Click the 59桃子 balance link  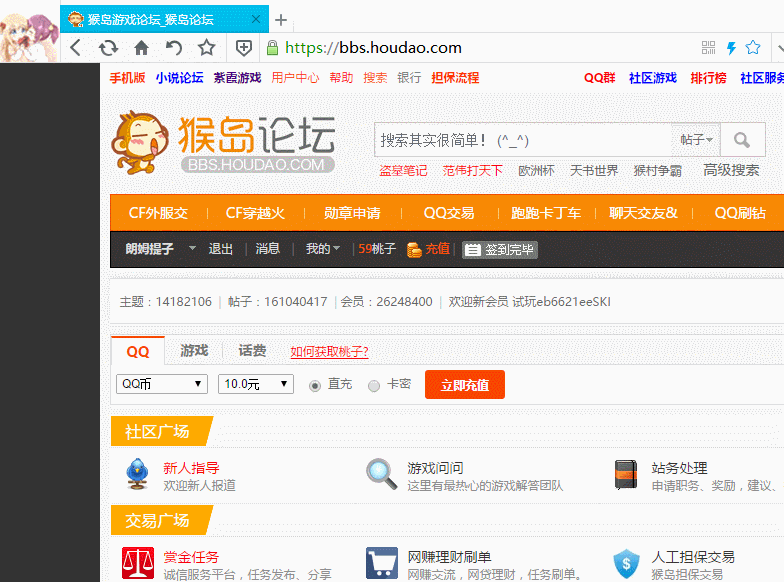(x=377, y=248)
